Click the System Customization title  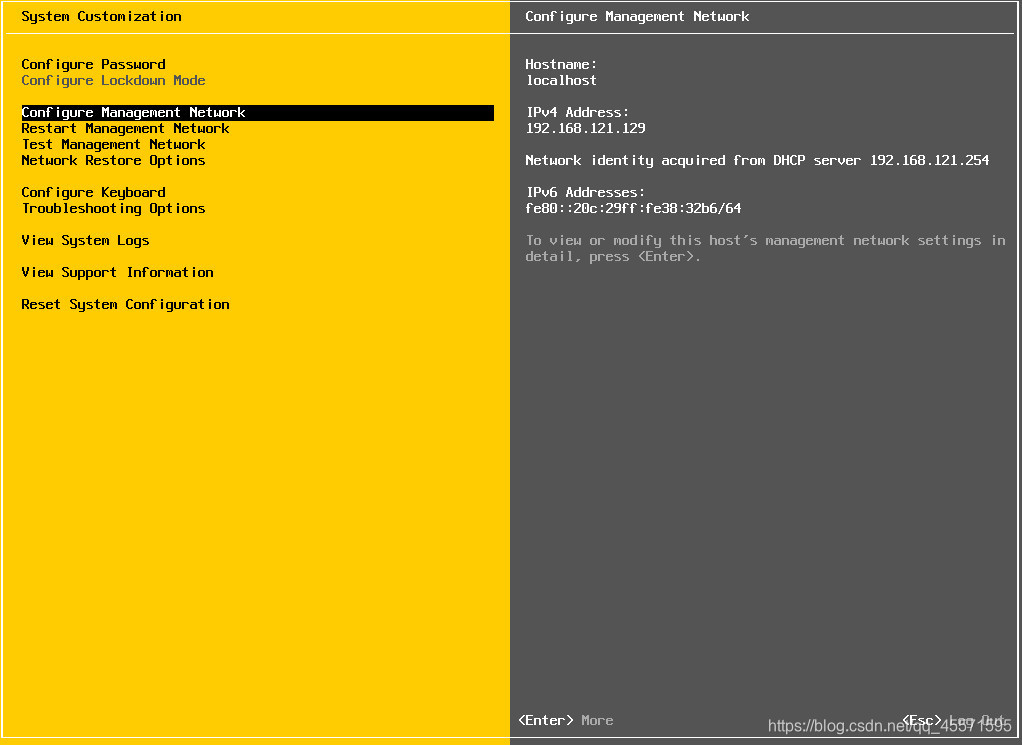coord(102,16)
